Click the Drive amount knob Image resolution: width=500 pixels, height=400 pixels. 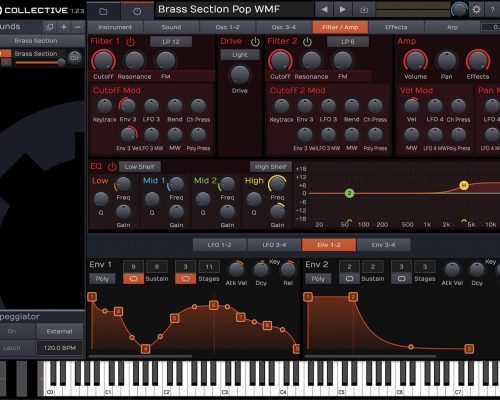(x=240, y=75)
